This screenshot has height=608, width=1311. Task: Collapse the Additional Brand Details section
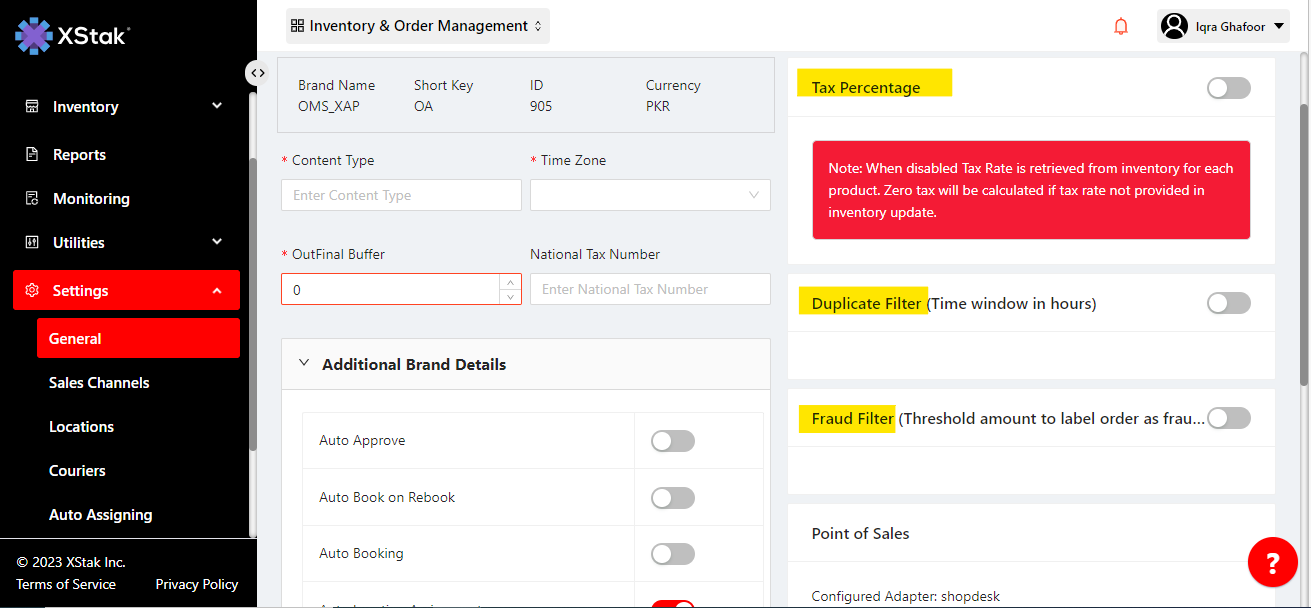pyautogui.click(x=305, y=364)
